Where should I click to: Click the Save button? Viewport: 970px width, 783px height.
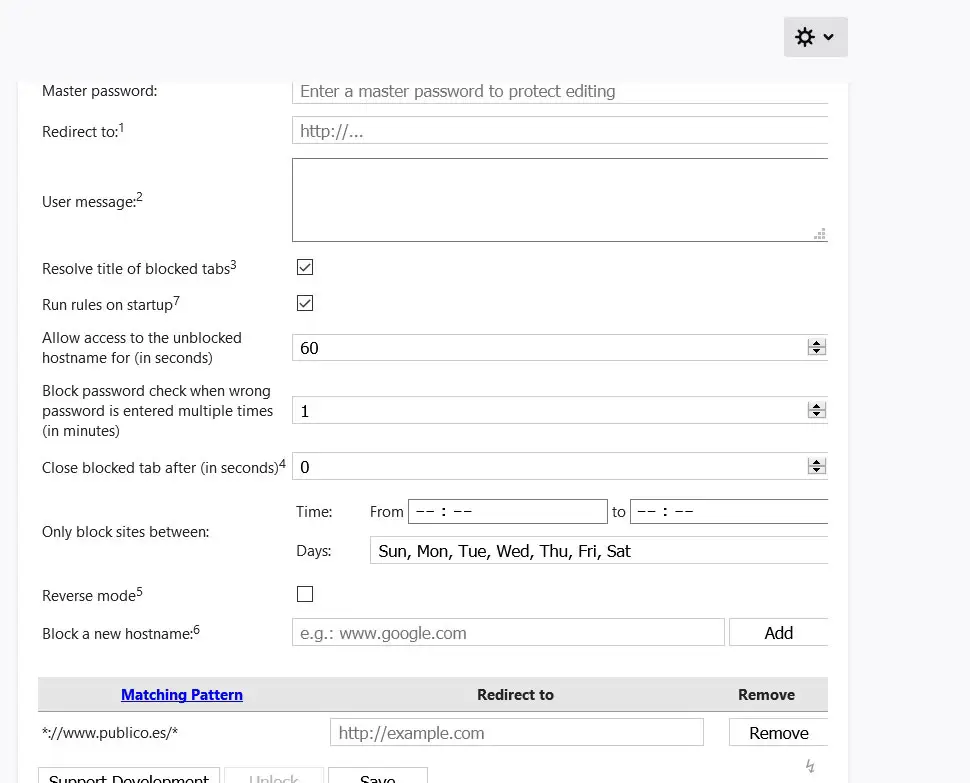click(377, 776)
